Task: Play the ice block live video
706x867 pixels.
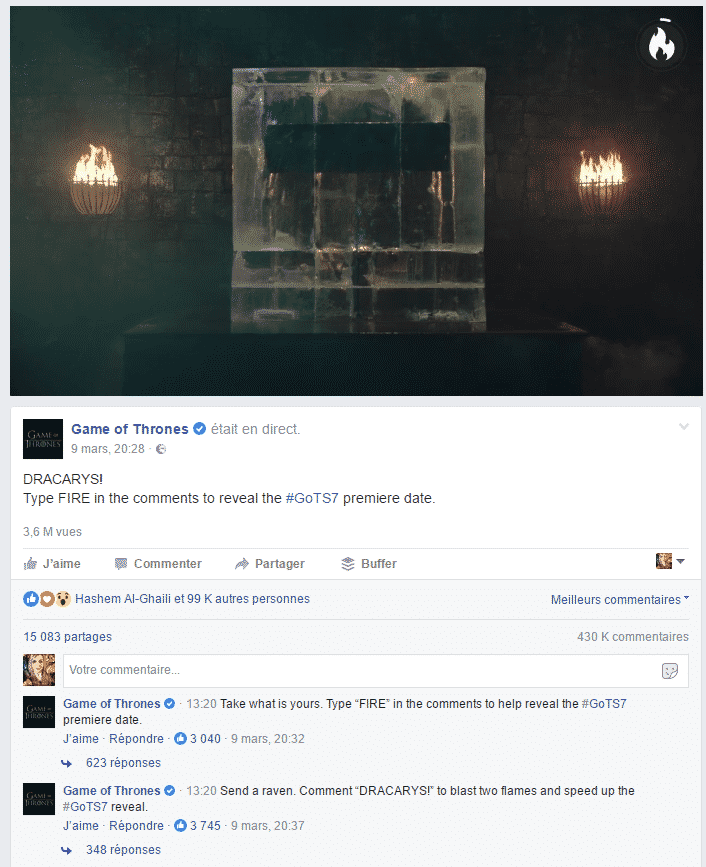Action: point(356,201)
